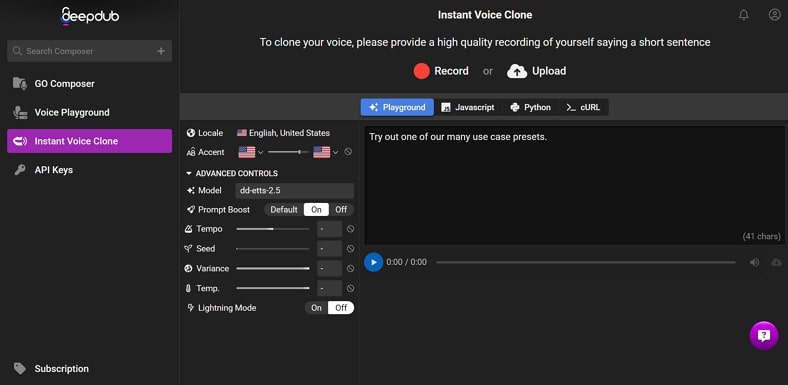The width and height of the screenshot is (788, 385).
Task: Click the Tempo slider
Action: [273, 229]
